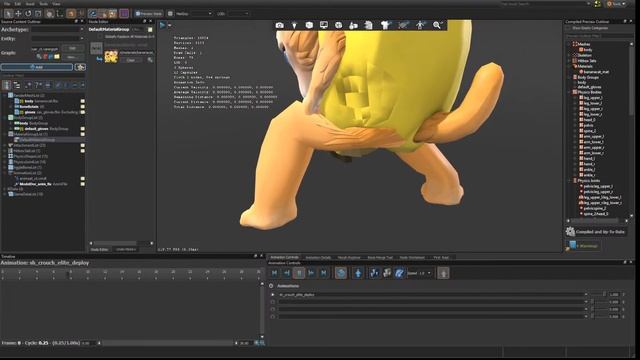Viewport: 640px width, 360px height.
Task: Click the gear icon beside Compiled status
Action: (570, 232)
